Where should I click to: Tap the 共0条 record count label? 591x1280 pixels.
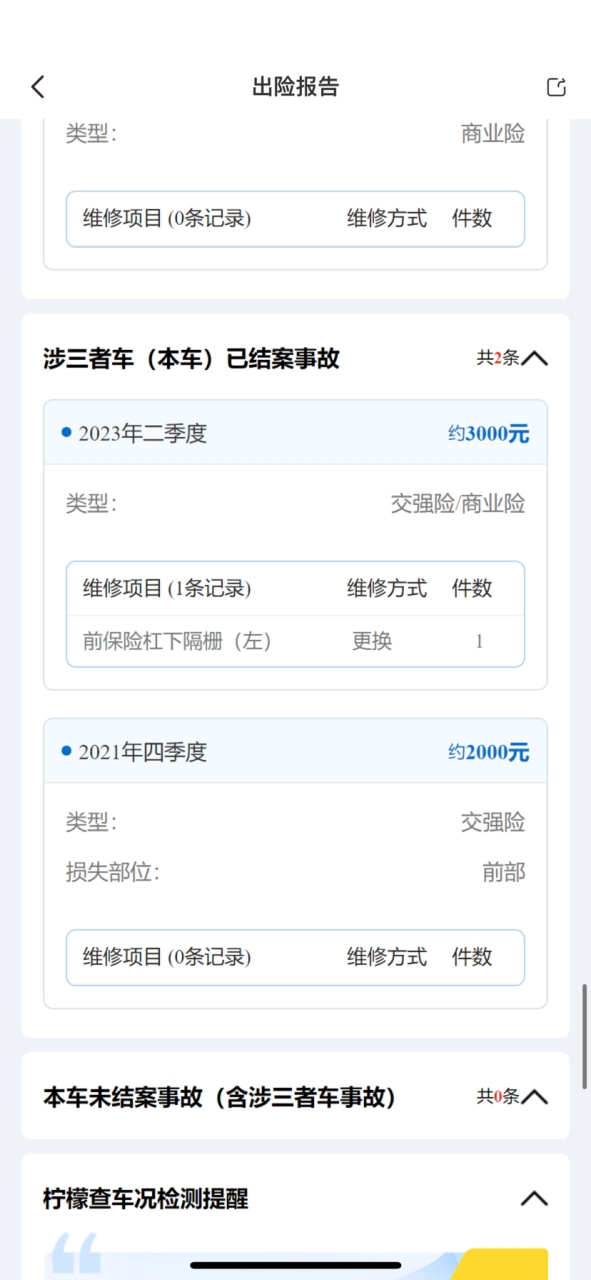click(x=497, y=1097)
